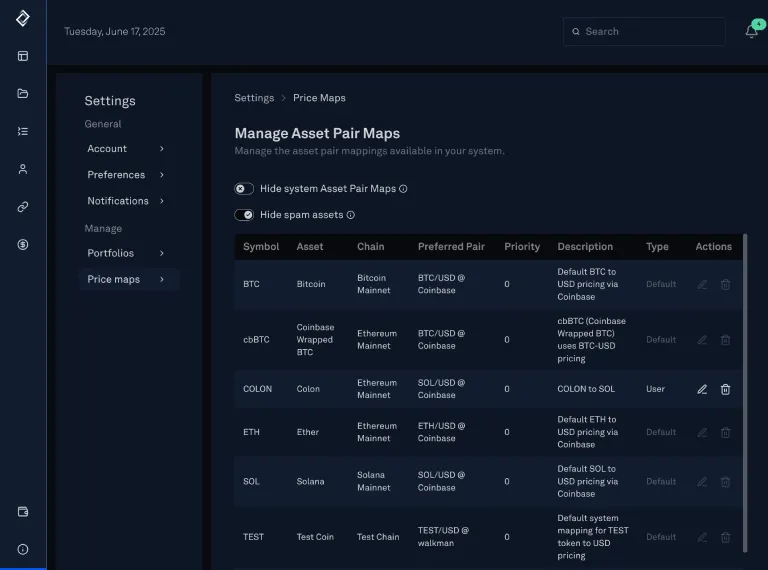Click the Solana Mainnet chain cell
The image size is (768, 570).
point(373,481)
